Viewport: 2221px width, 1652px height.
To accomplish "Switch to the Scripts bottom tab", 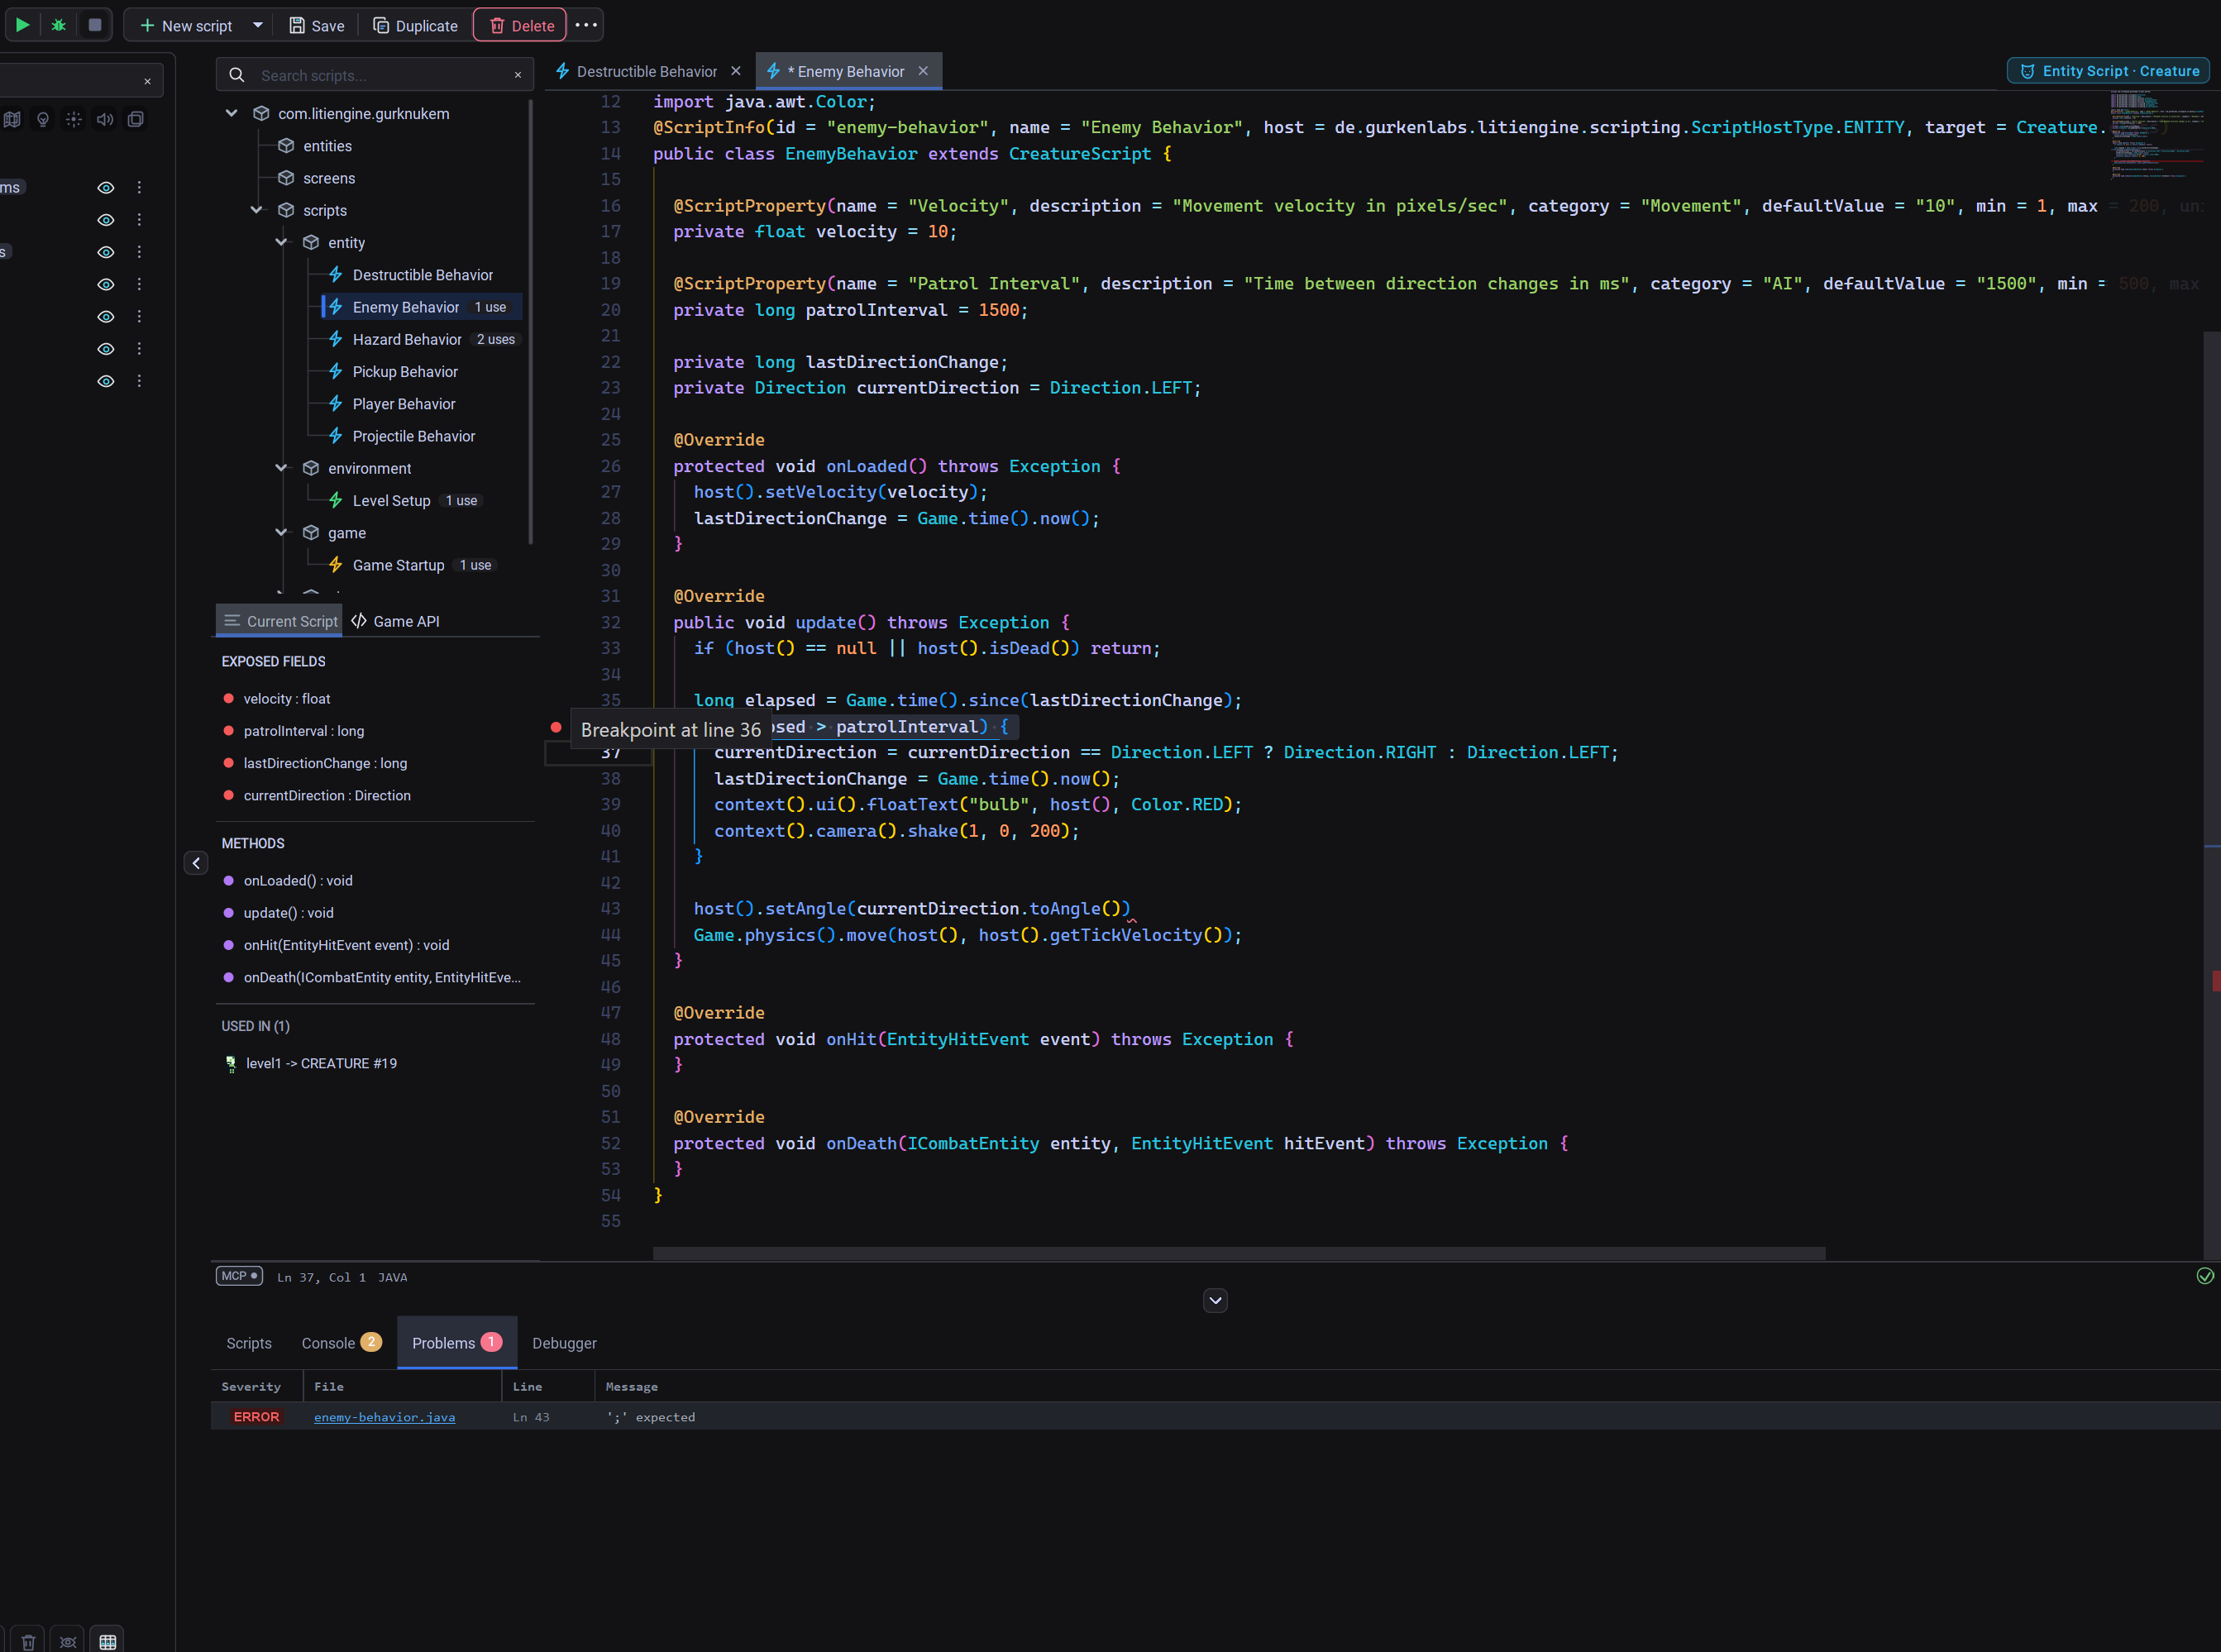I will click(249, 1343).
